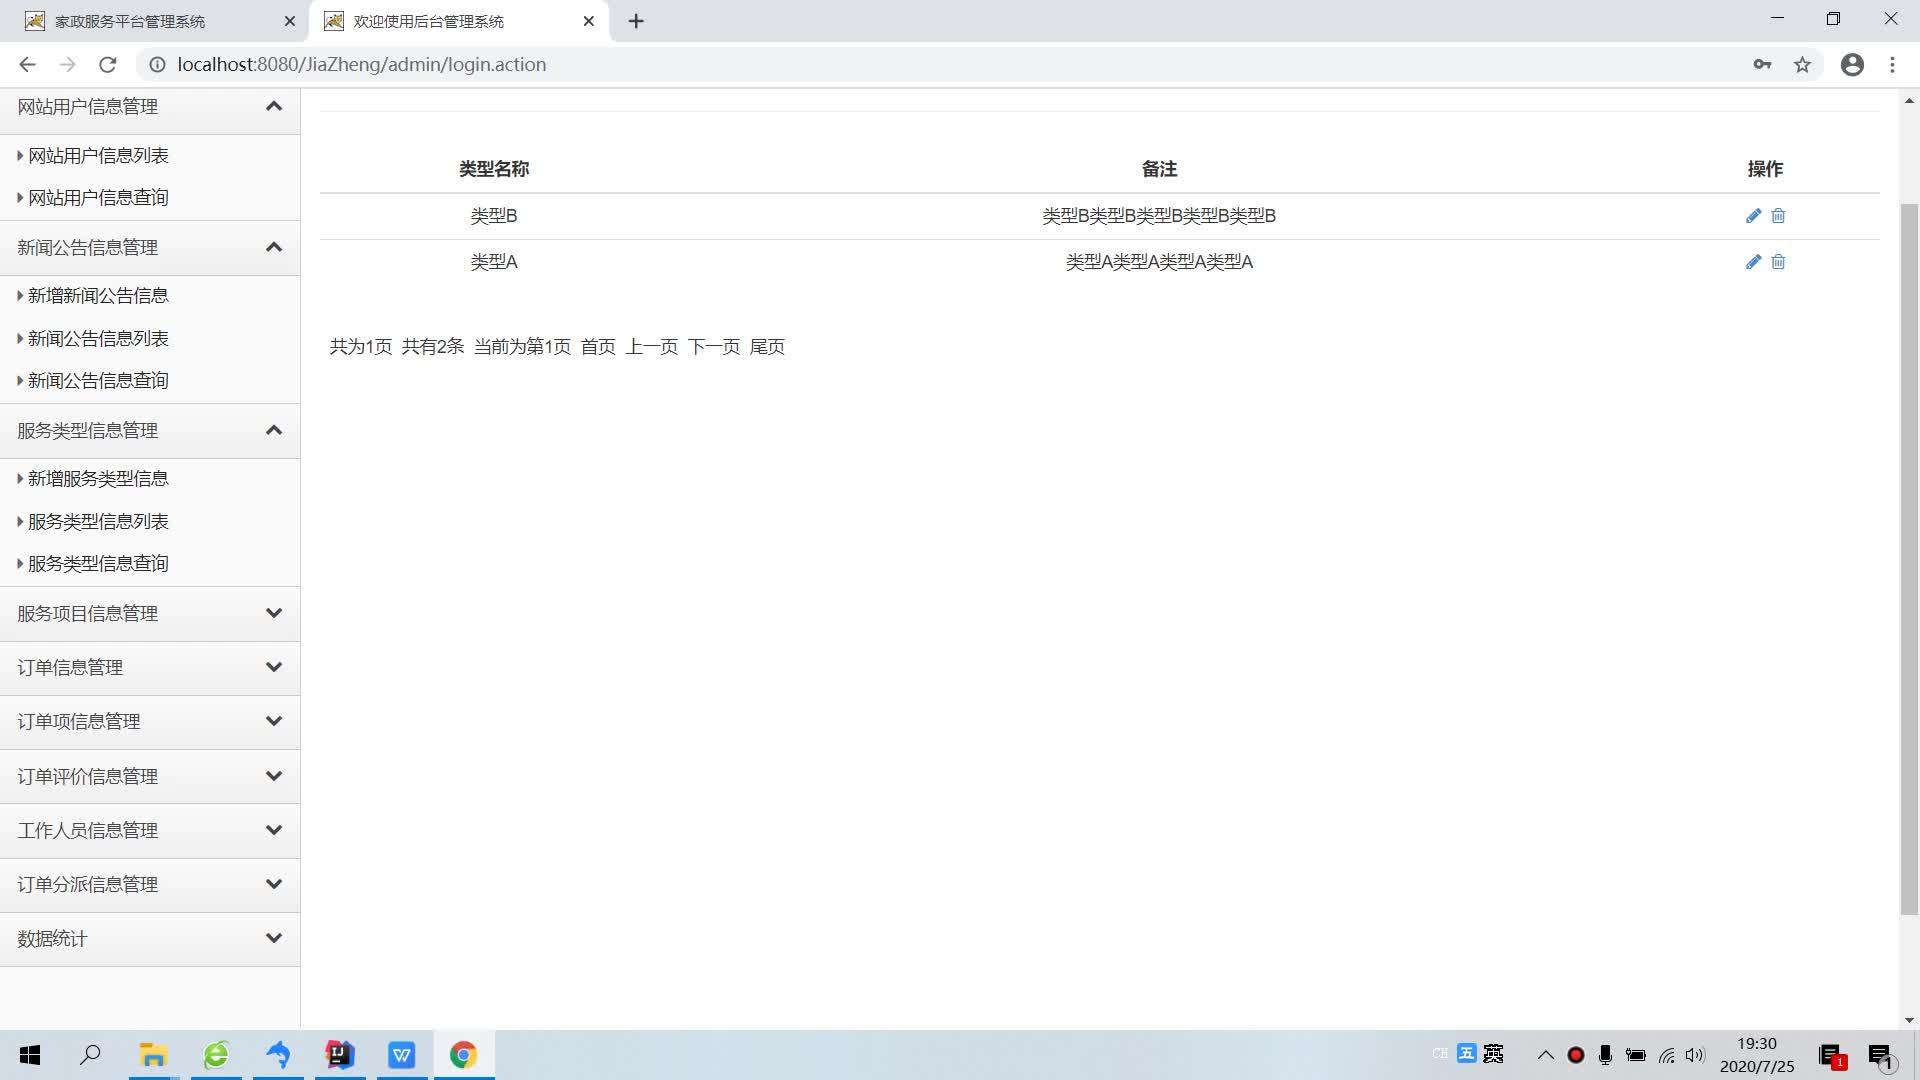Collapse the 网站用户信息管理 menu section
1920x1080 pixels.
(273, 106)
